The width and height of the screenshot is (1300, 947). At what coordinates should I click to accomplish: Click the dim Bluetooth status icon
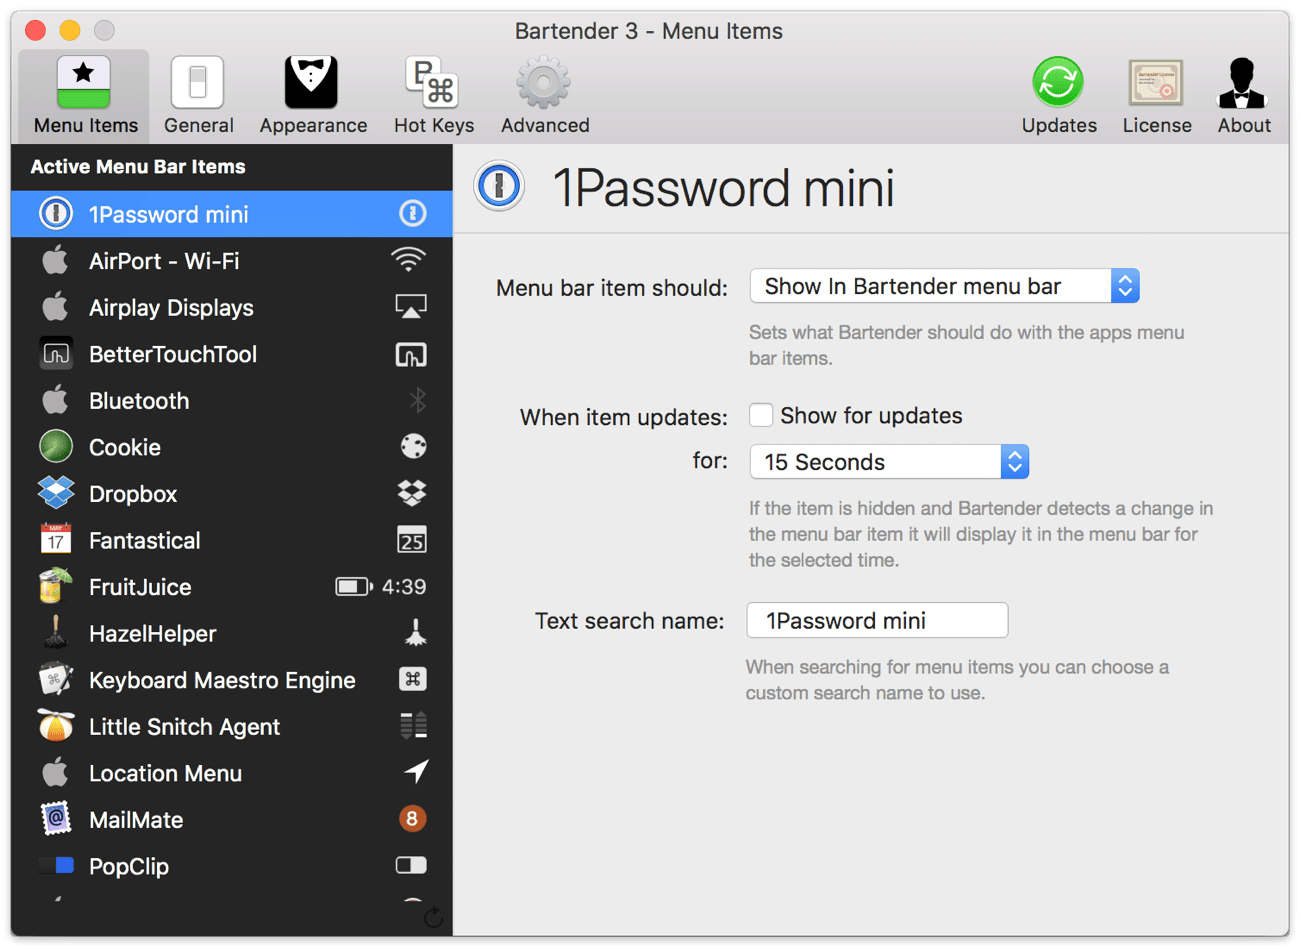[x=418, y=400]
